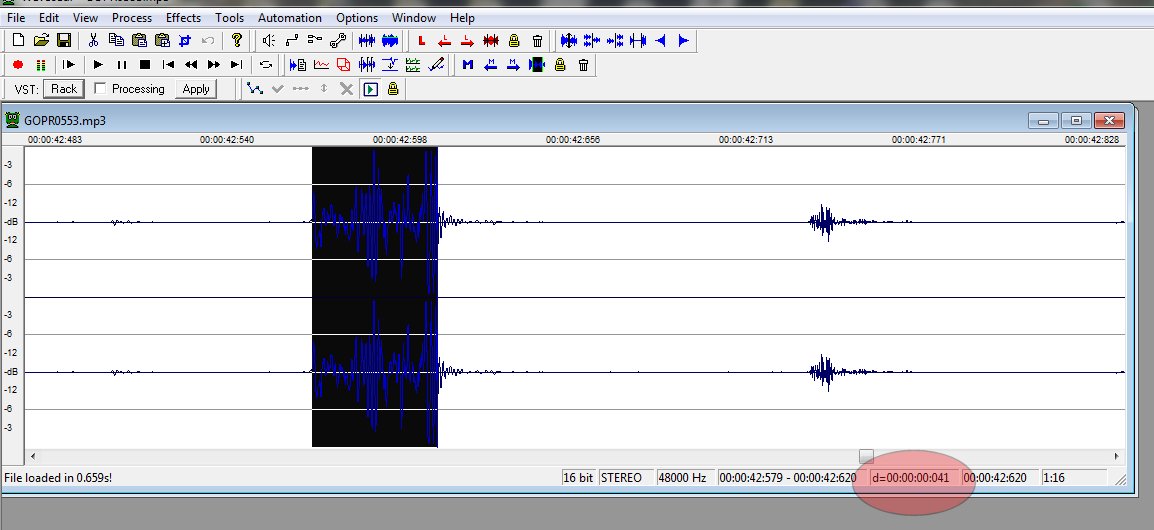Go to the next marker with the blue right M arrow
Viewport: 1154px width, 530px height.
coord(514,65)
